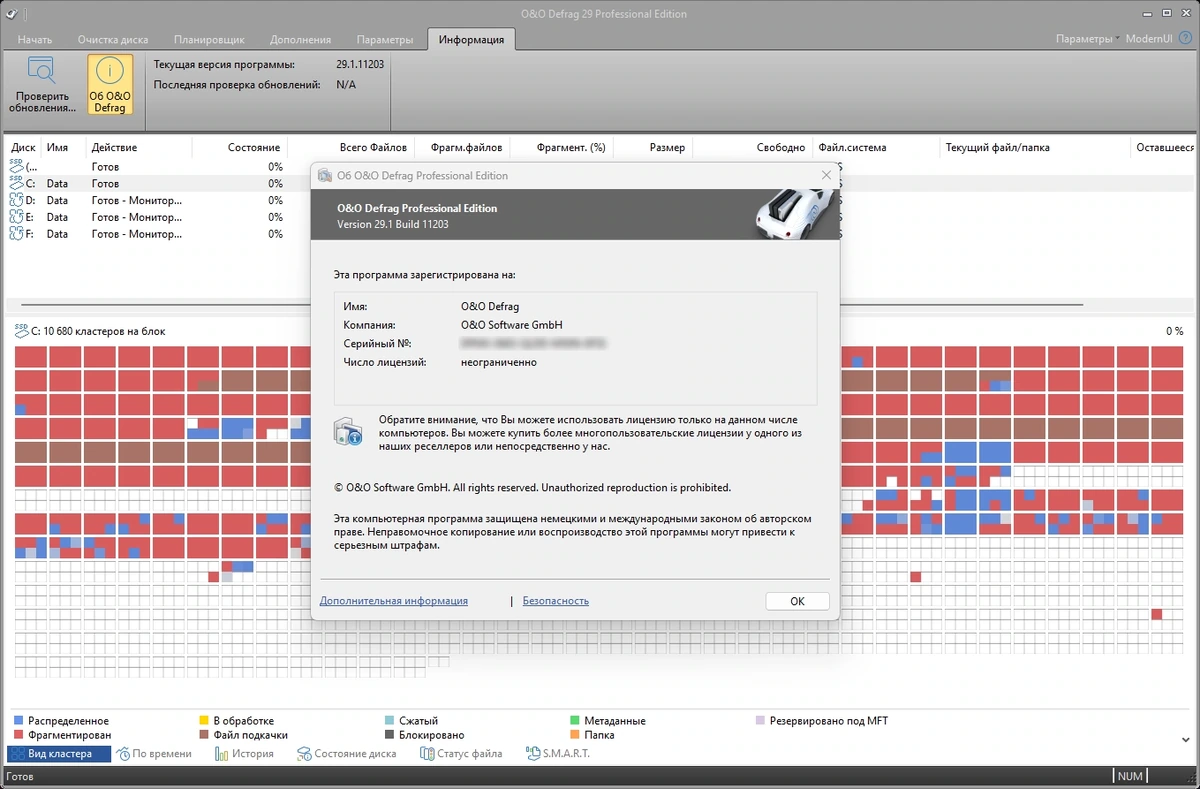The height and width of the screenshot is (789, 1200).
Task: Click the license info icon in dialog
Action: click(x=347, y=432)
